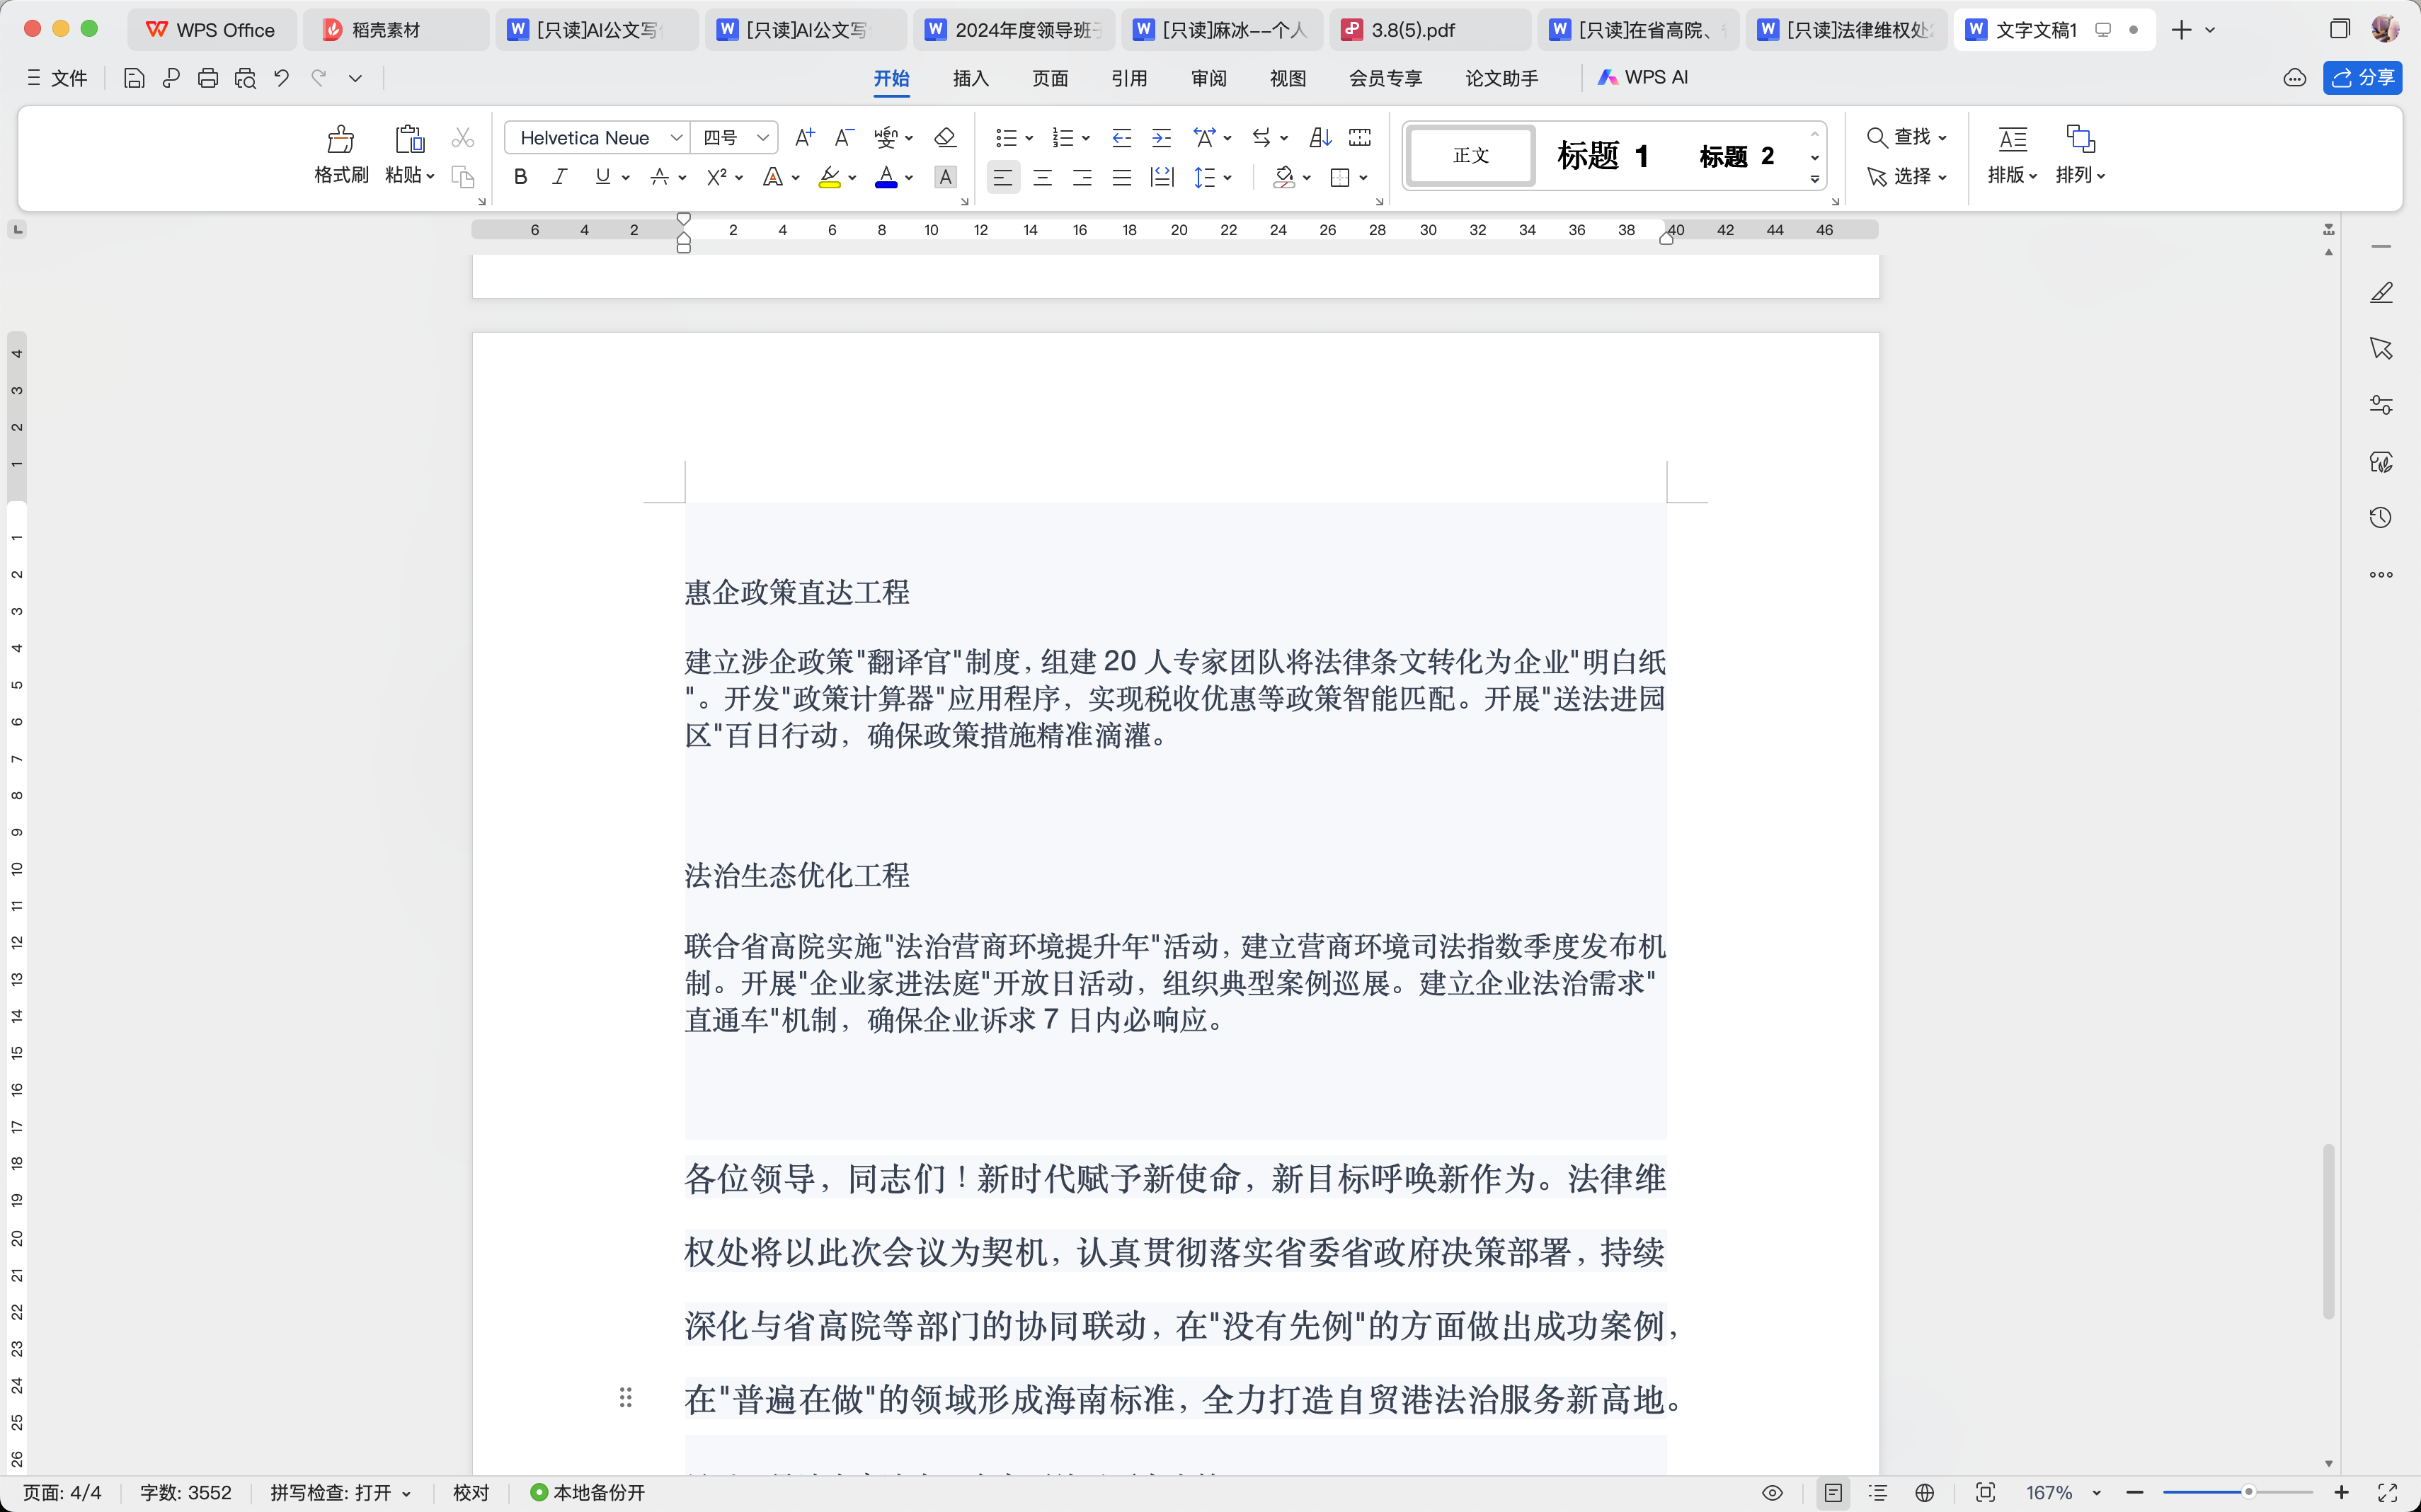Click the undo arrow icon
This screenshot has height=1512, width=2421.
coord(282,78)
